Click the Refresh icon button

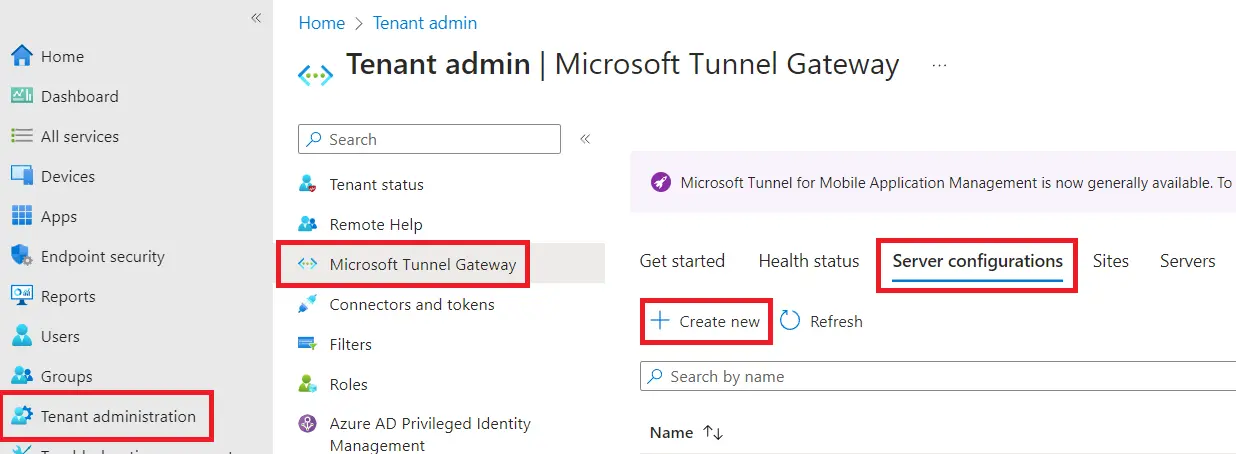tap(790, 321)
